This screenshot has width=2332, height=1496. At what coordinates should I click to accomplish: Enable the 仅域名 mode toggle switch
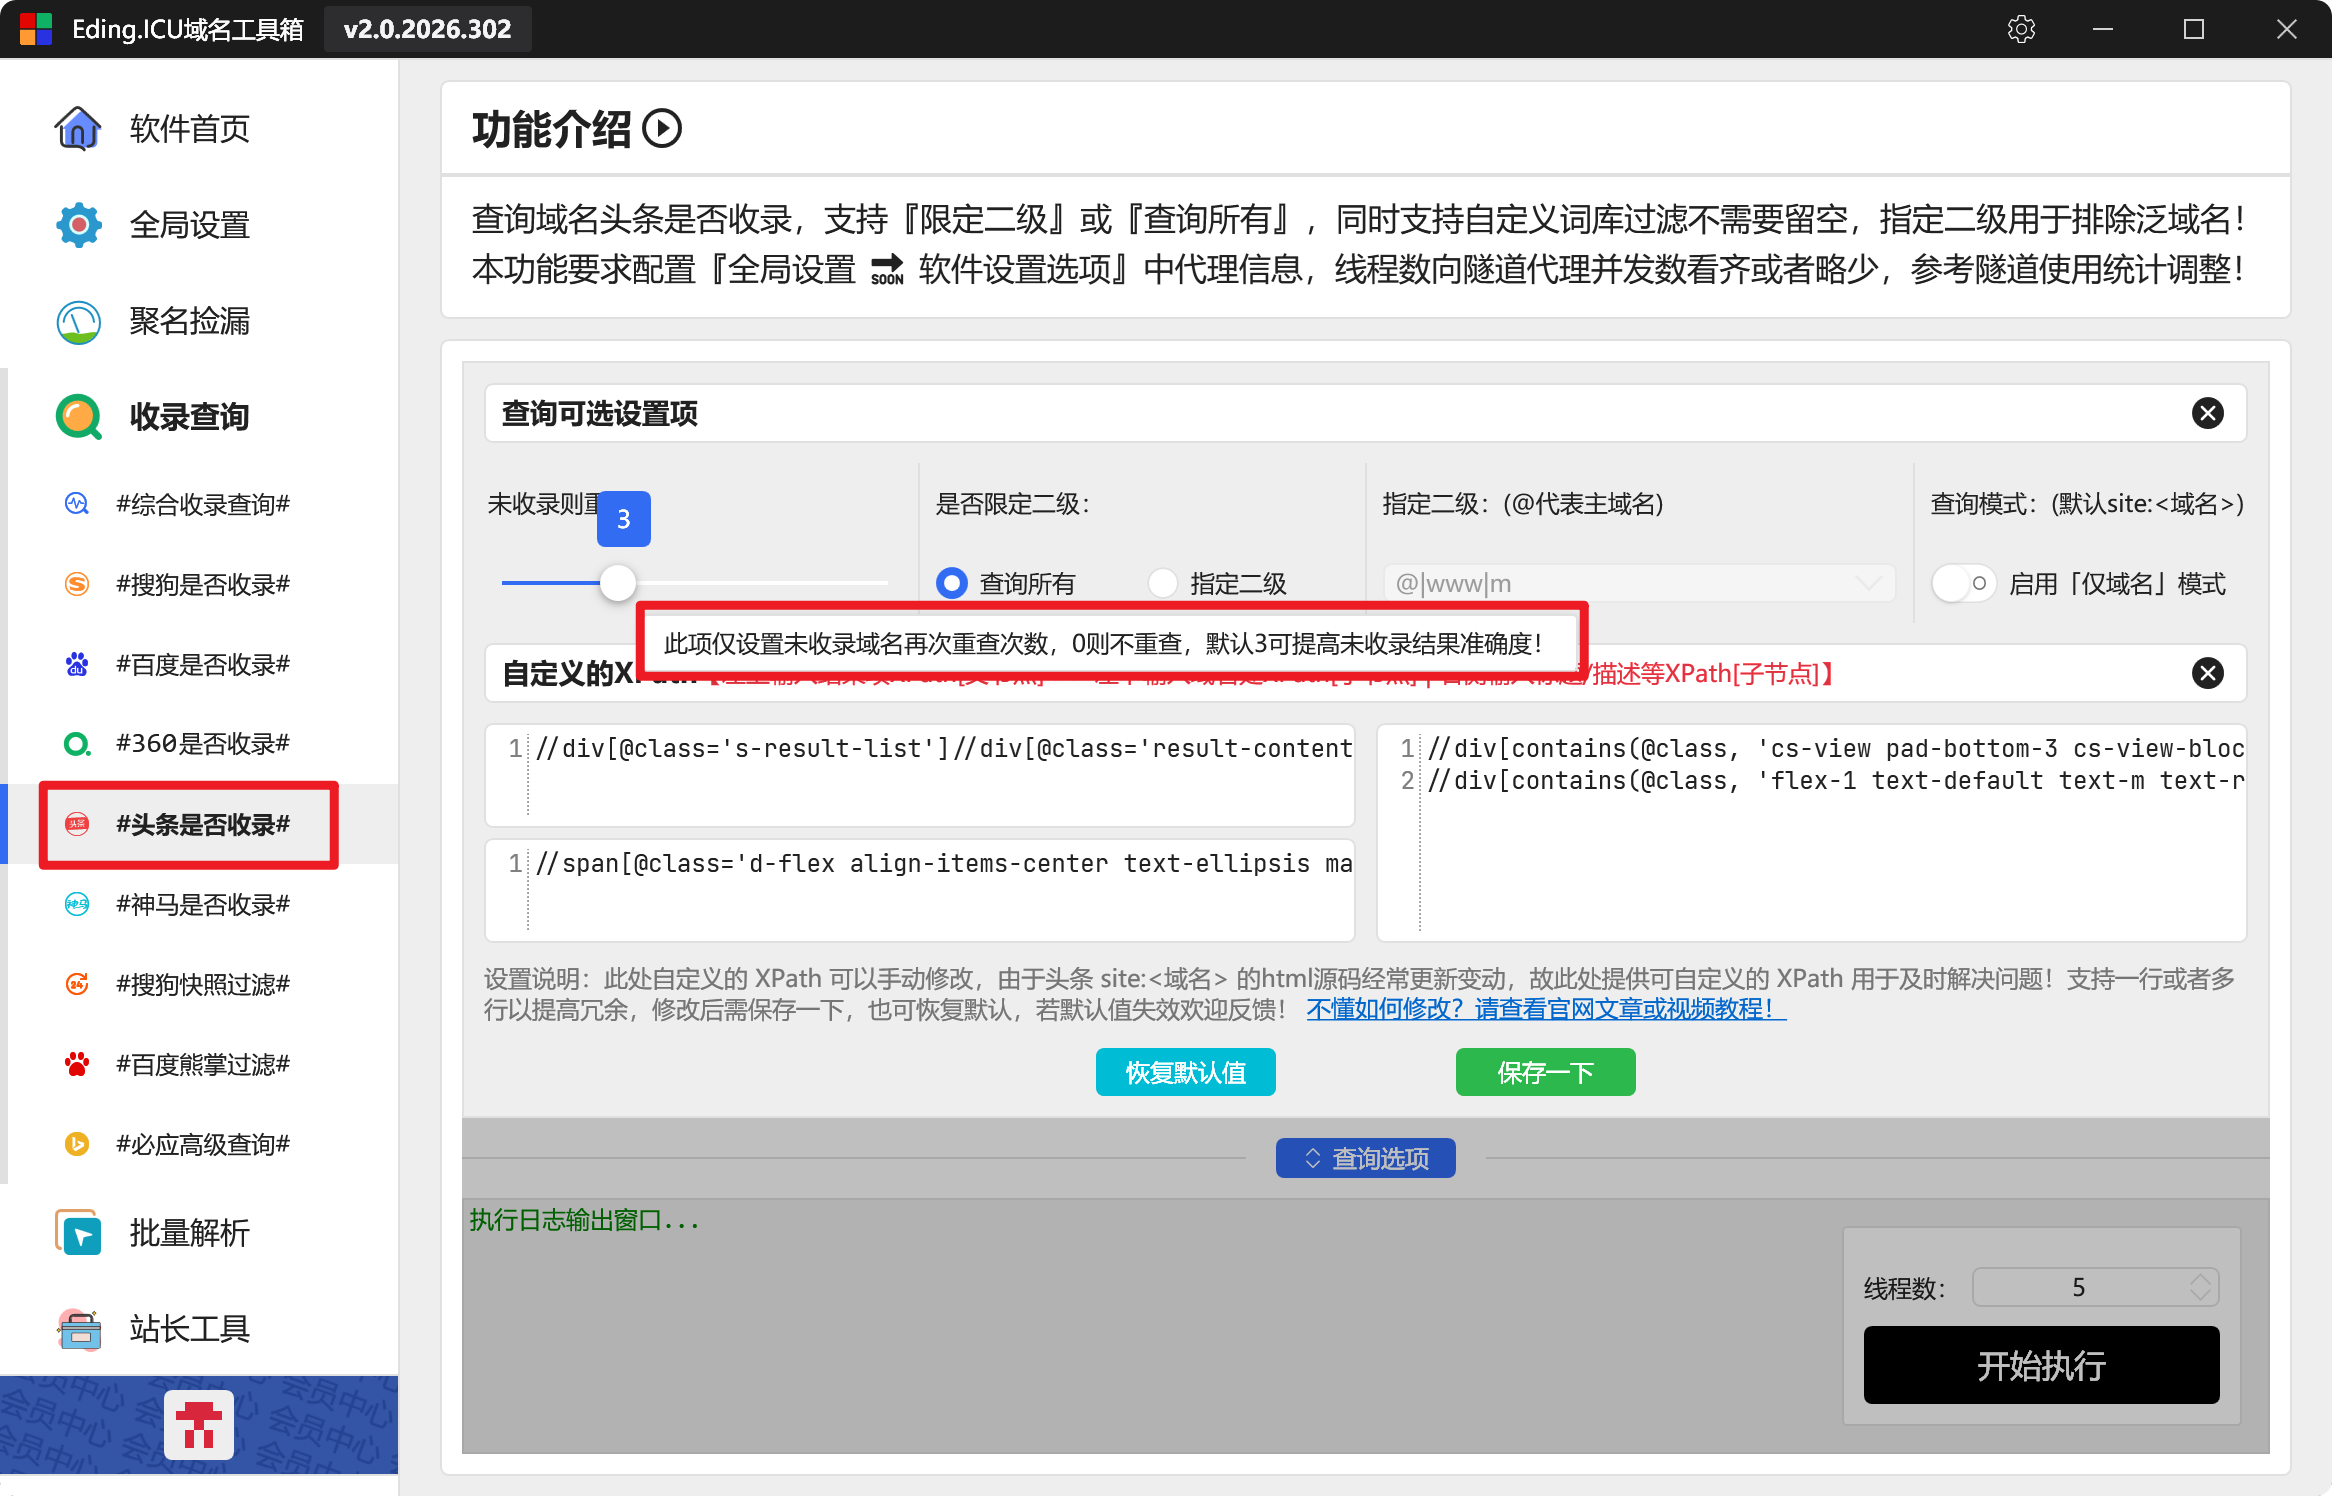(x=1962, y=583)
